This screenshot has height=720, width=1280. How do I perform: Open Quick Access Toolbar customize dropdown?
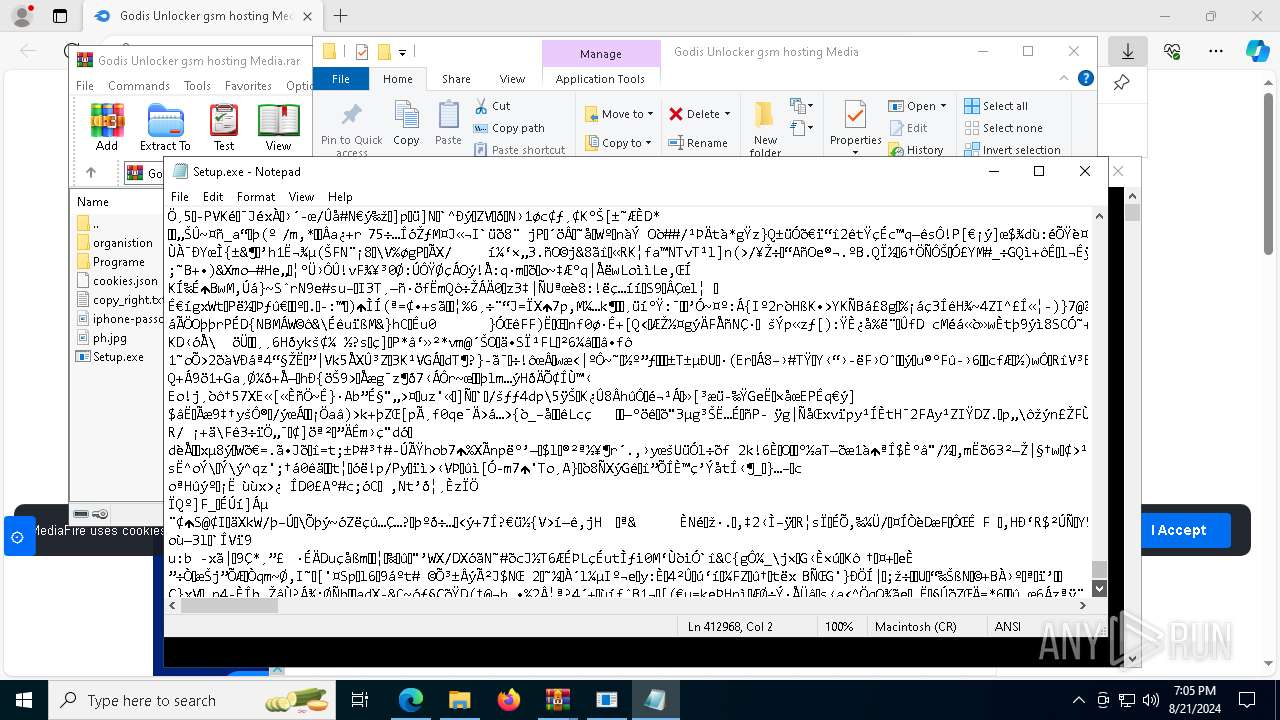(403, 52)
